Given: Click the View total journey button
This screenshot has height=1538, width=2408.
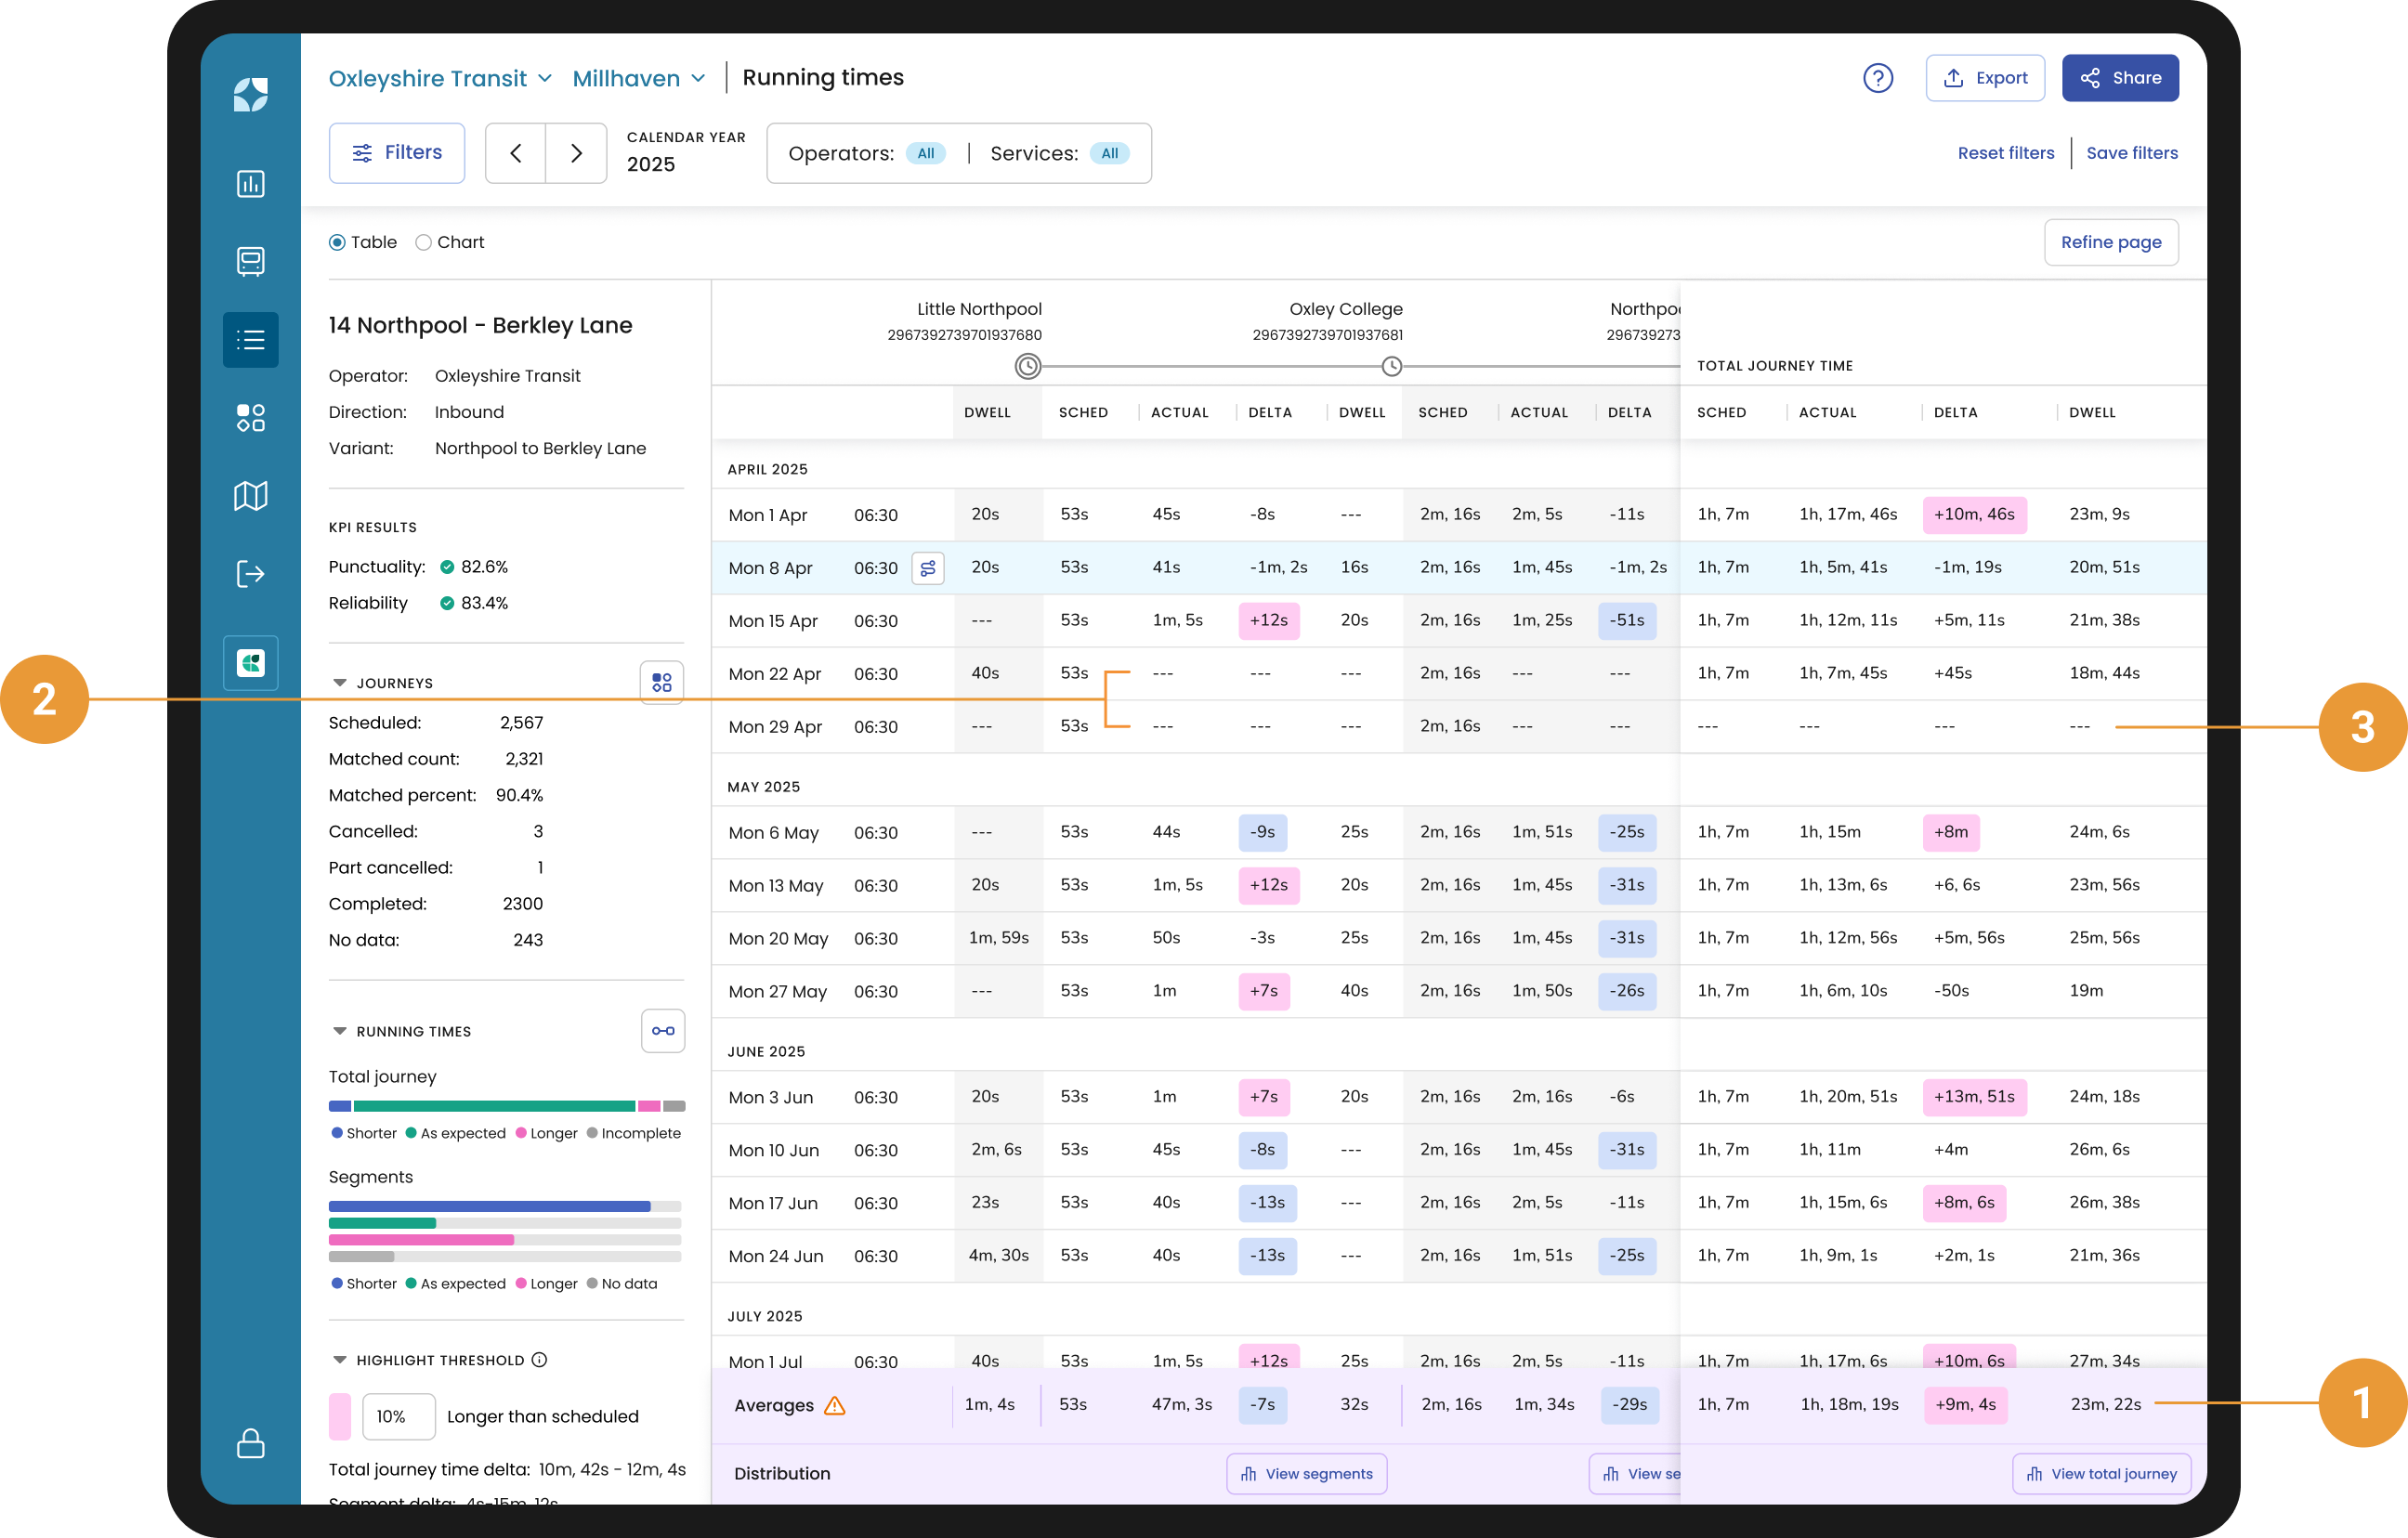Looking at the screenshot, I should coord(2101,1474).
